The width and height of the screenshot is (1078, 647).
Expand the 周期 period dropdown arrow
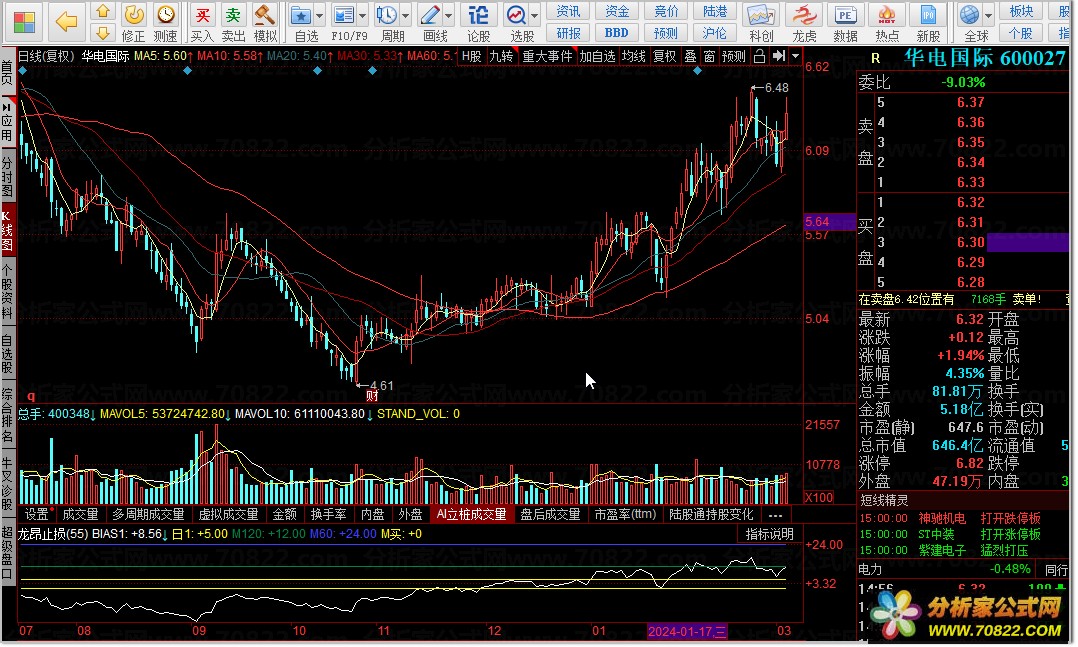(406, 16)
